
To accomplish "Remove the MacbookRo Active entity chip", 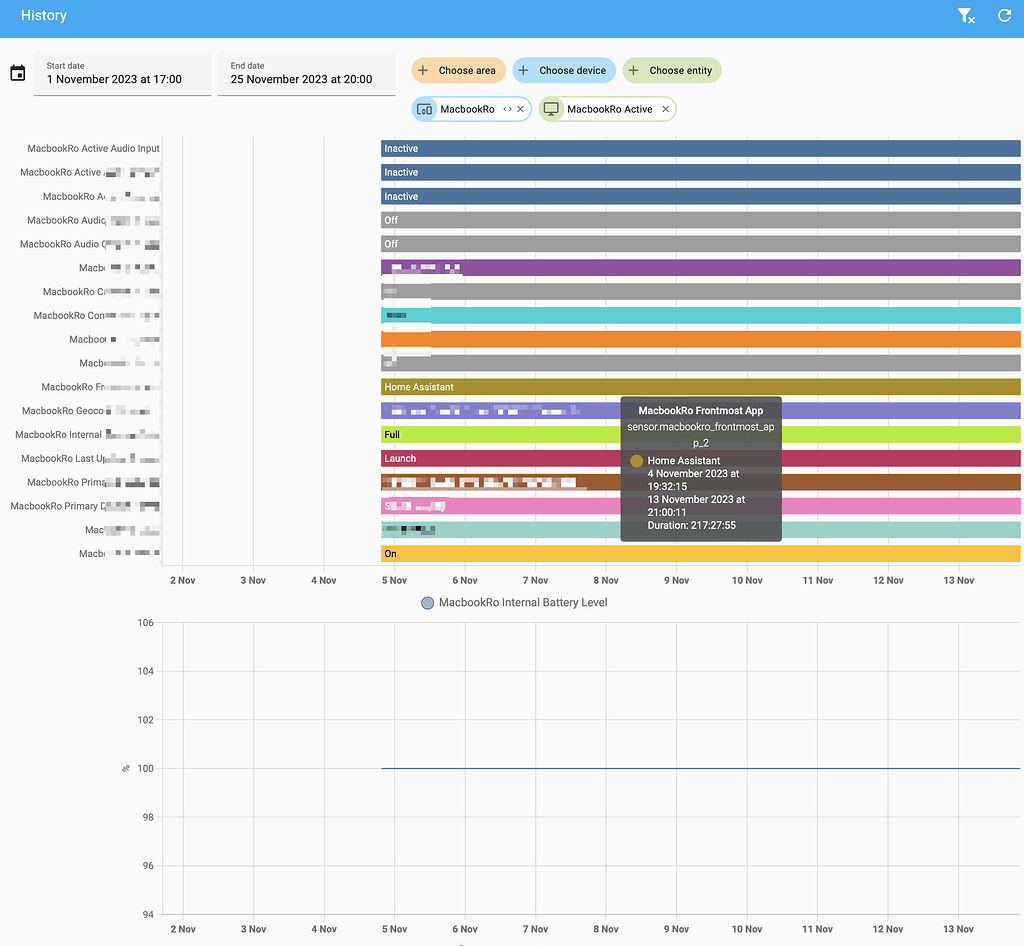I will pyautogui.click(x=665, y=109).
